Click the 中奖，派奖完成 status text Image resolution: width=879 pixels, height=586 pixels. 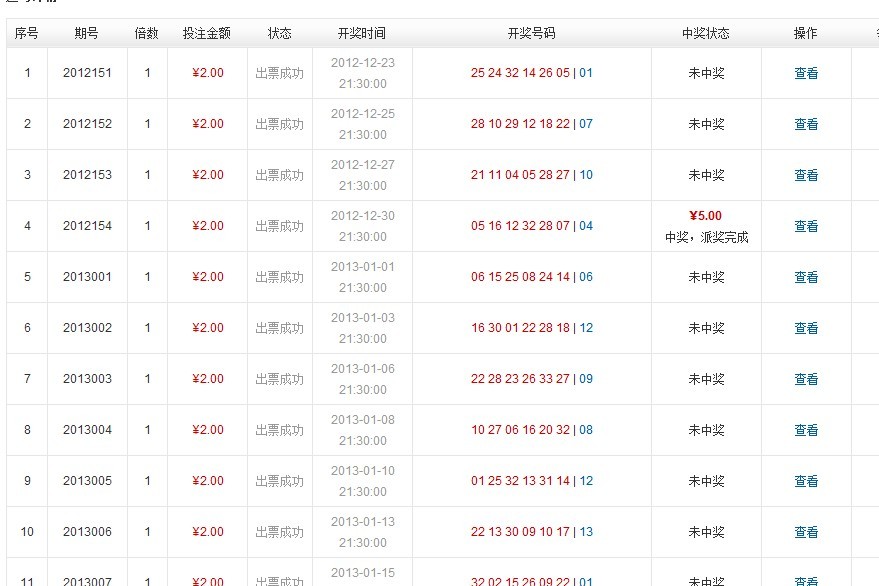(706, 238)
